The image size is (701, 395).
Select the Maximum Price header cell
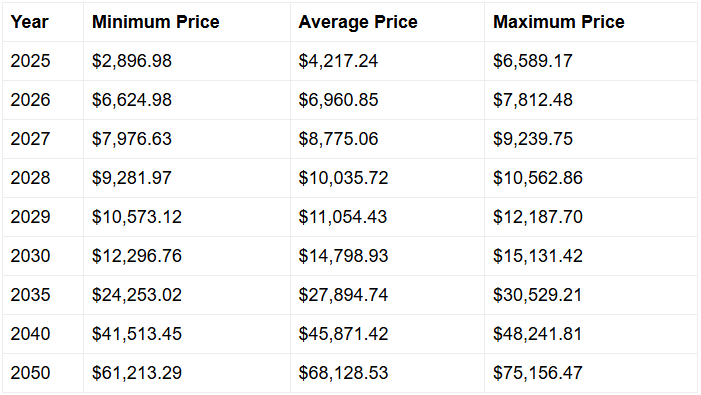point(591,22)
